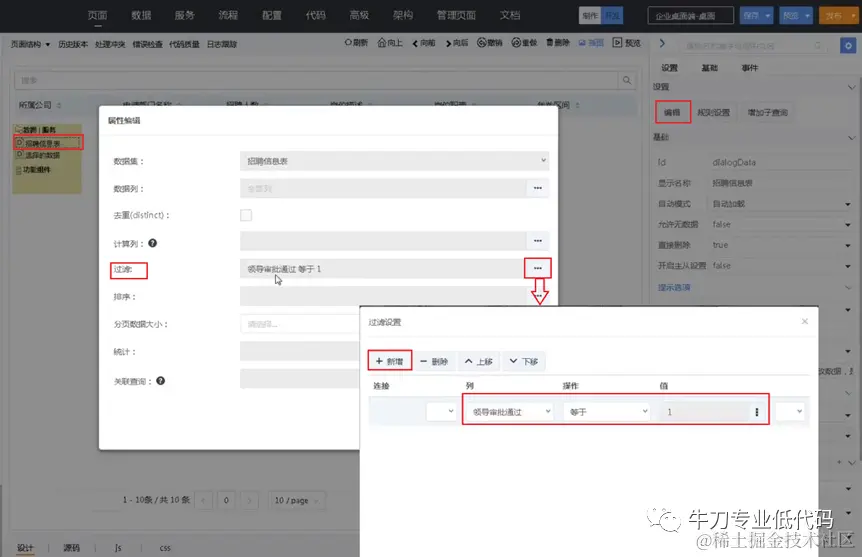
Task: Open the 代码 top menu
Action: (316, 15)
